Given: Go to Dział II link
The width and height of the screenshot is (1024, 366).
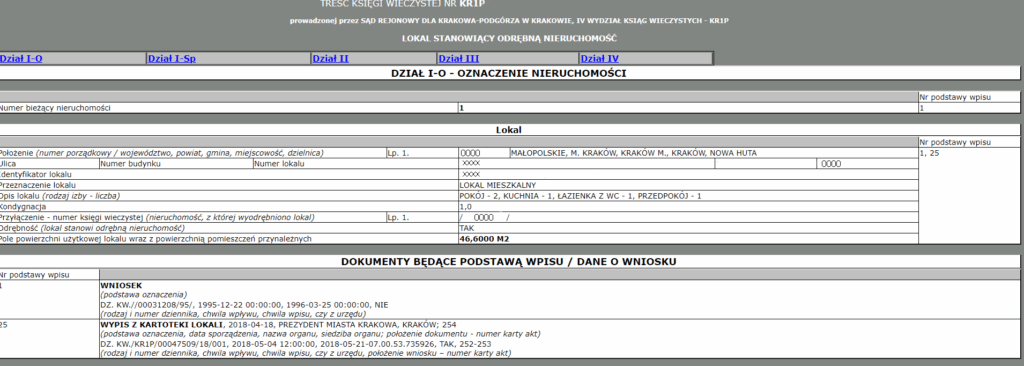Looking at the screenshot, I should point(330,59).
